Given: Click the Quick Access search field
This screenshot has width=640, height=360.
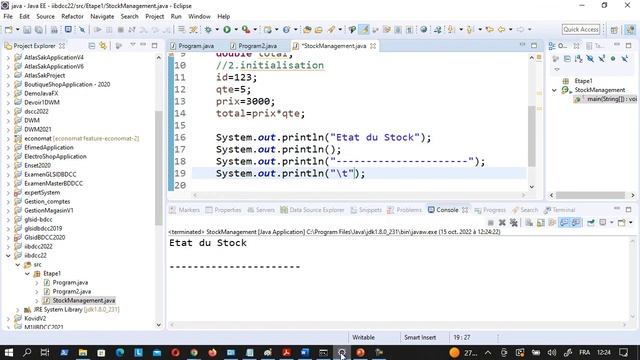Looking at the screenshot, I should 581,29.
